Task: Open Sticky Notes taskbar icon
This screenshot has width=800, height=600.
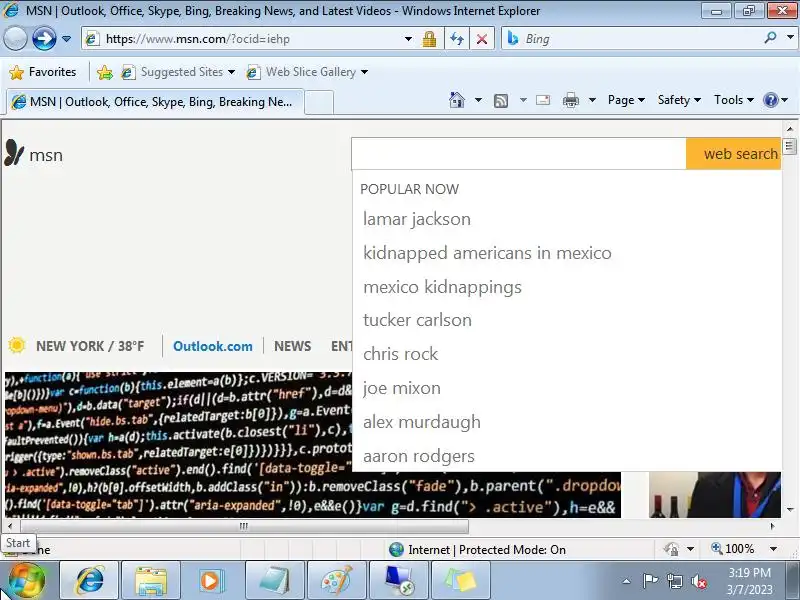Action: (x=461, y=581)
